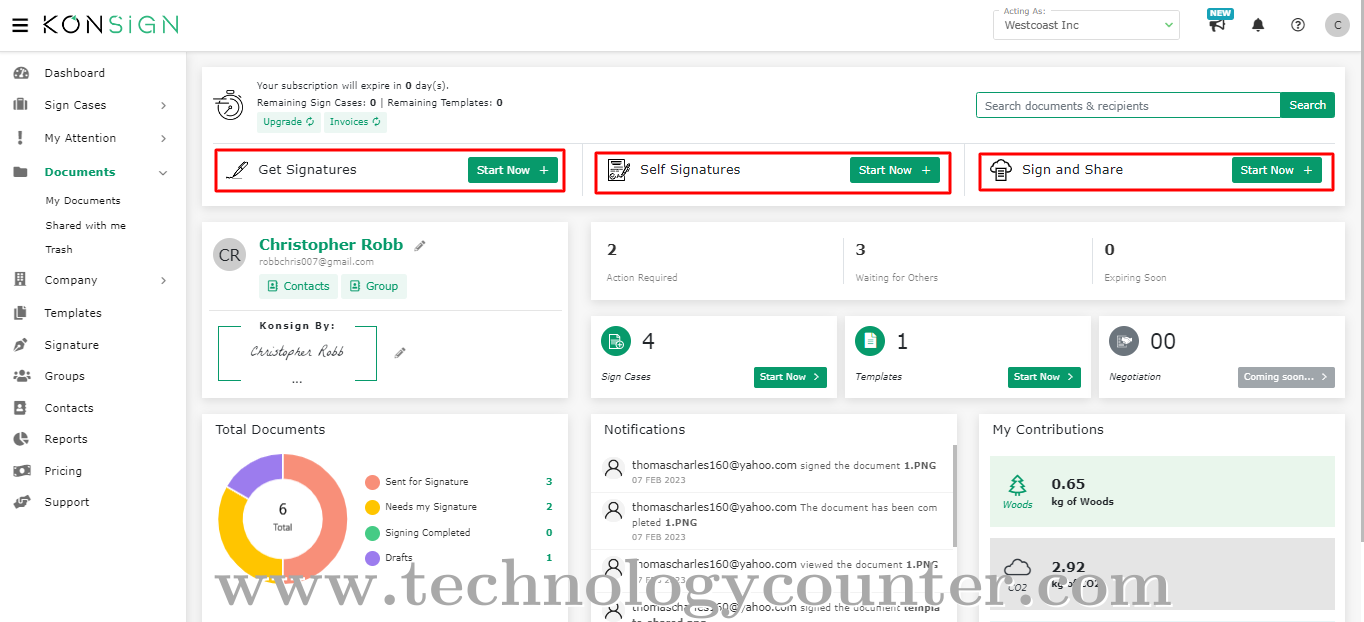Screen dimensions: 1364x622
Task: Edit the Konsign By signature pencil
Action: point(400,352)
